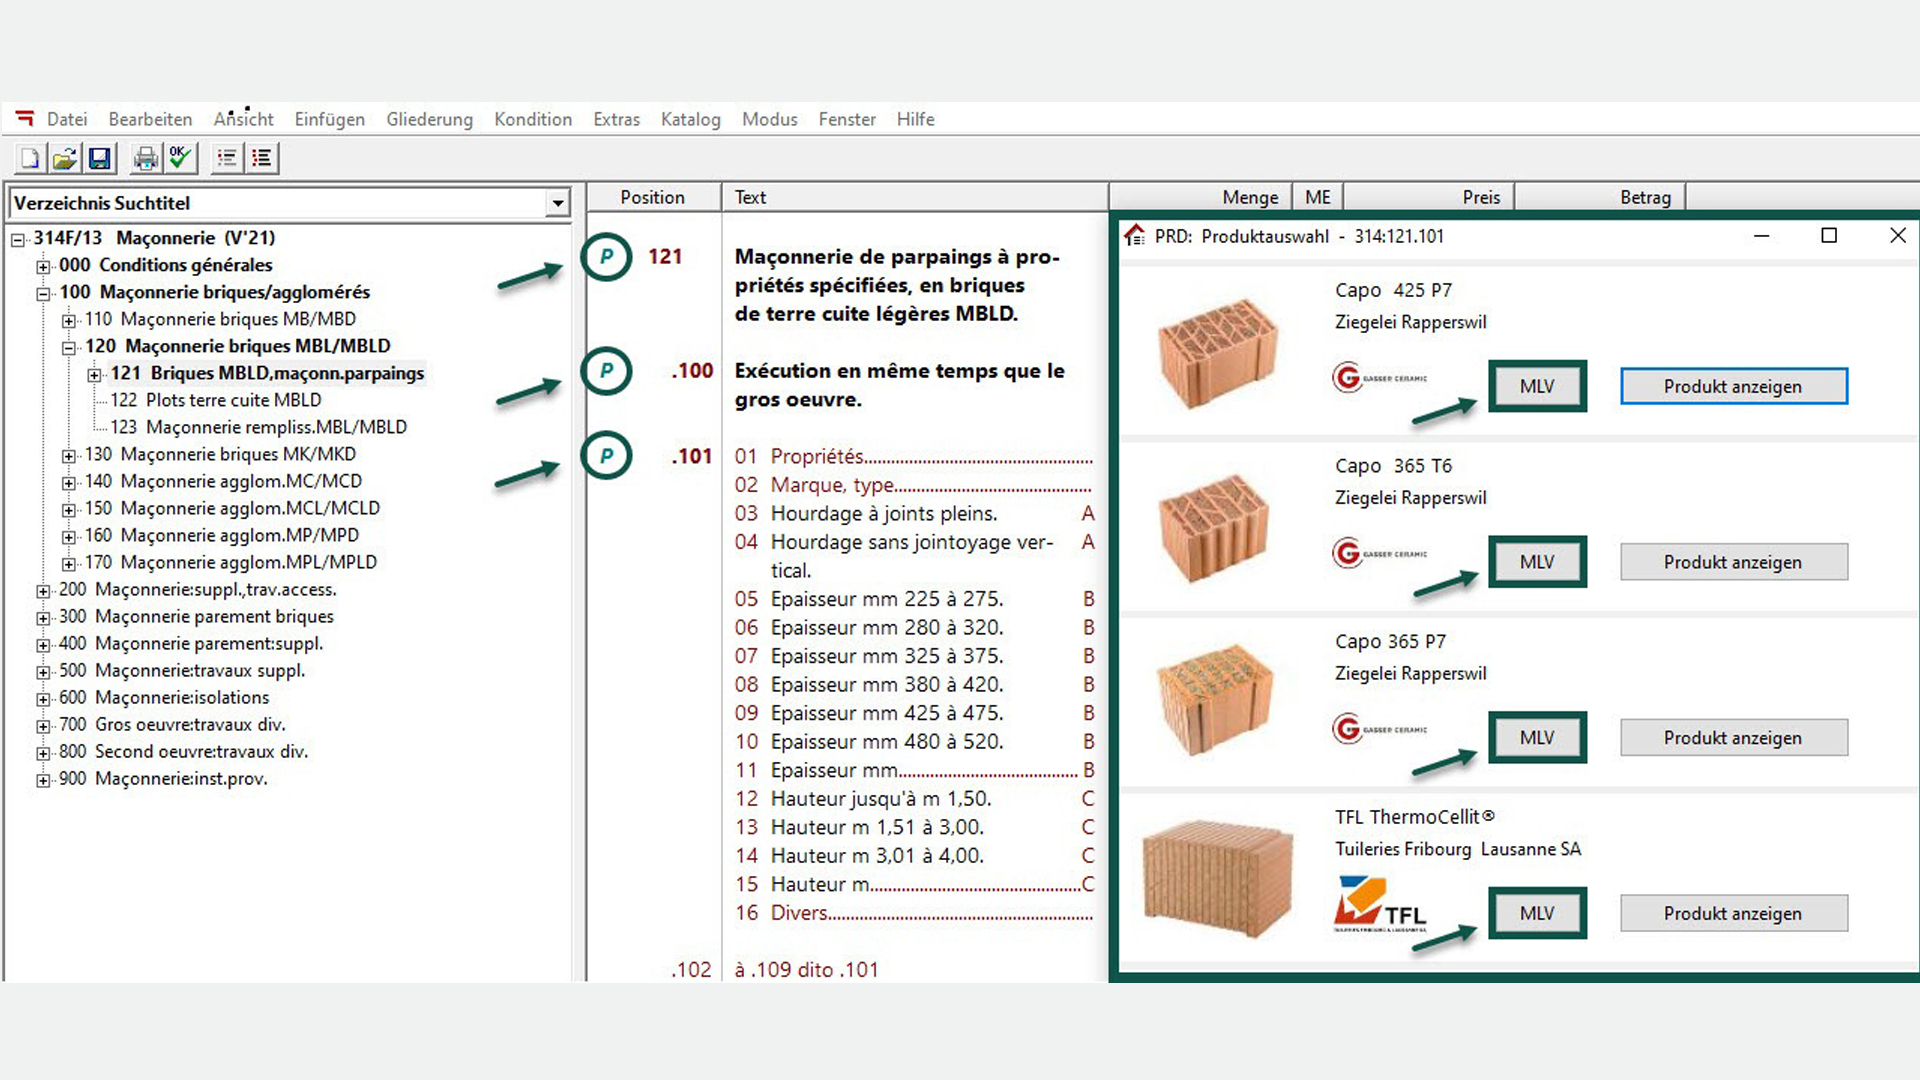Select tree item 122 Plots terre cuite MBLD
The image size is (1920, 1080).
[x=216, y=400]
